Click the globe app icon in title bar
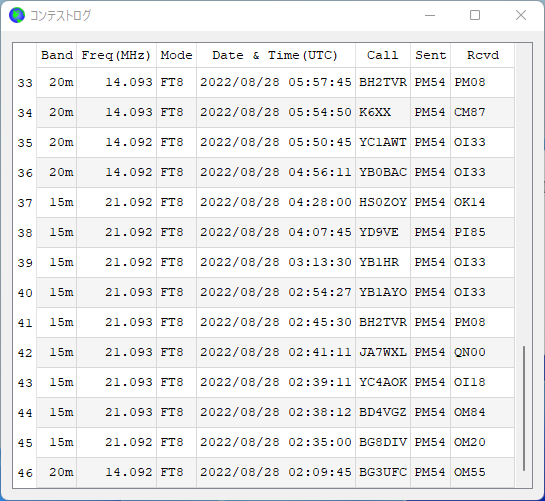545x501 pixels. click(x=17, y=15)
